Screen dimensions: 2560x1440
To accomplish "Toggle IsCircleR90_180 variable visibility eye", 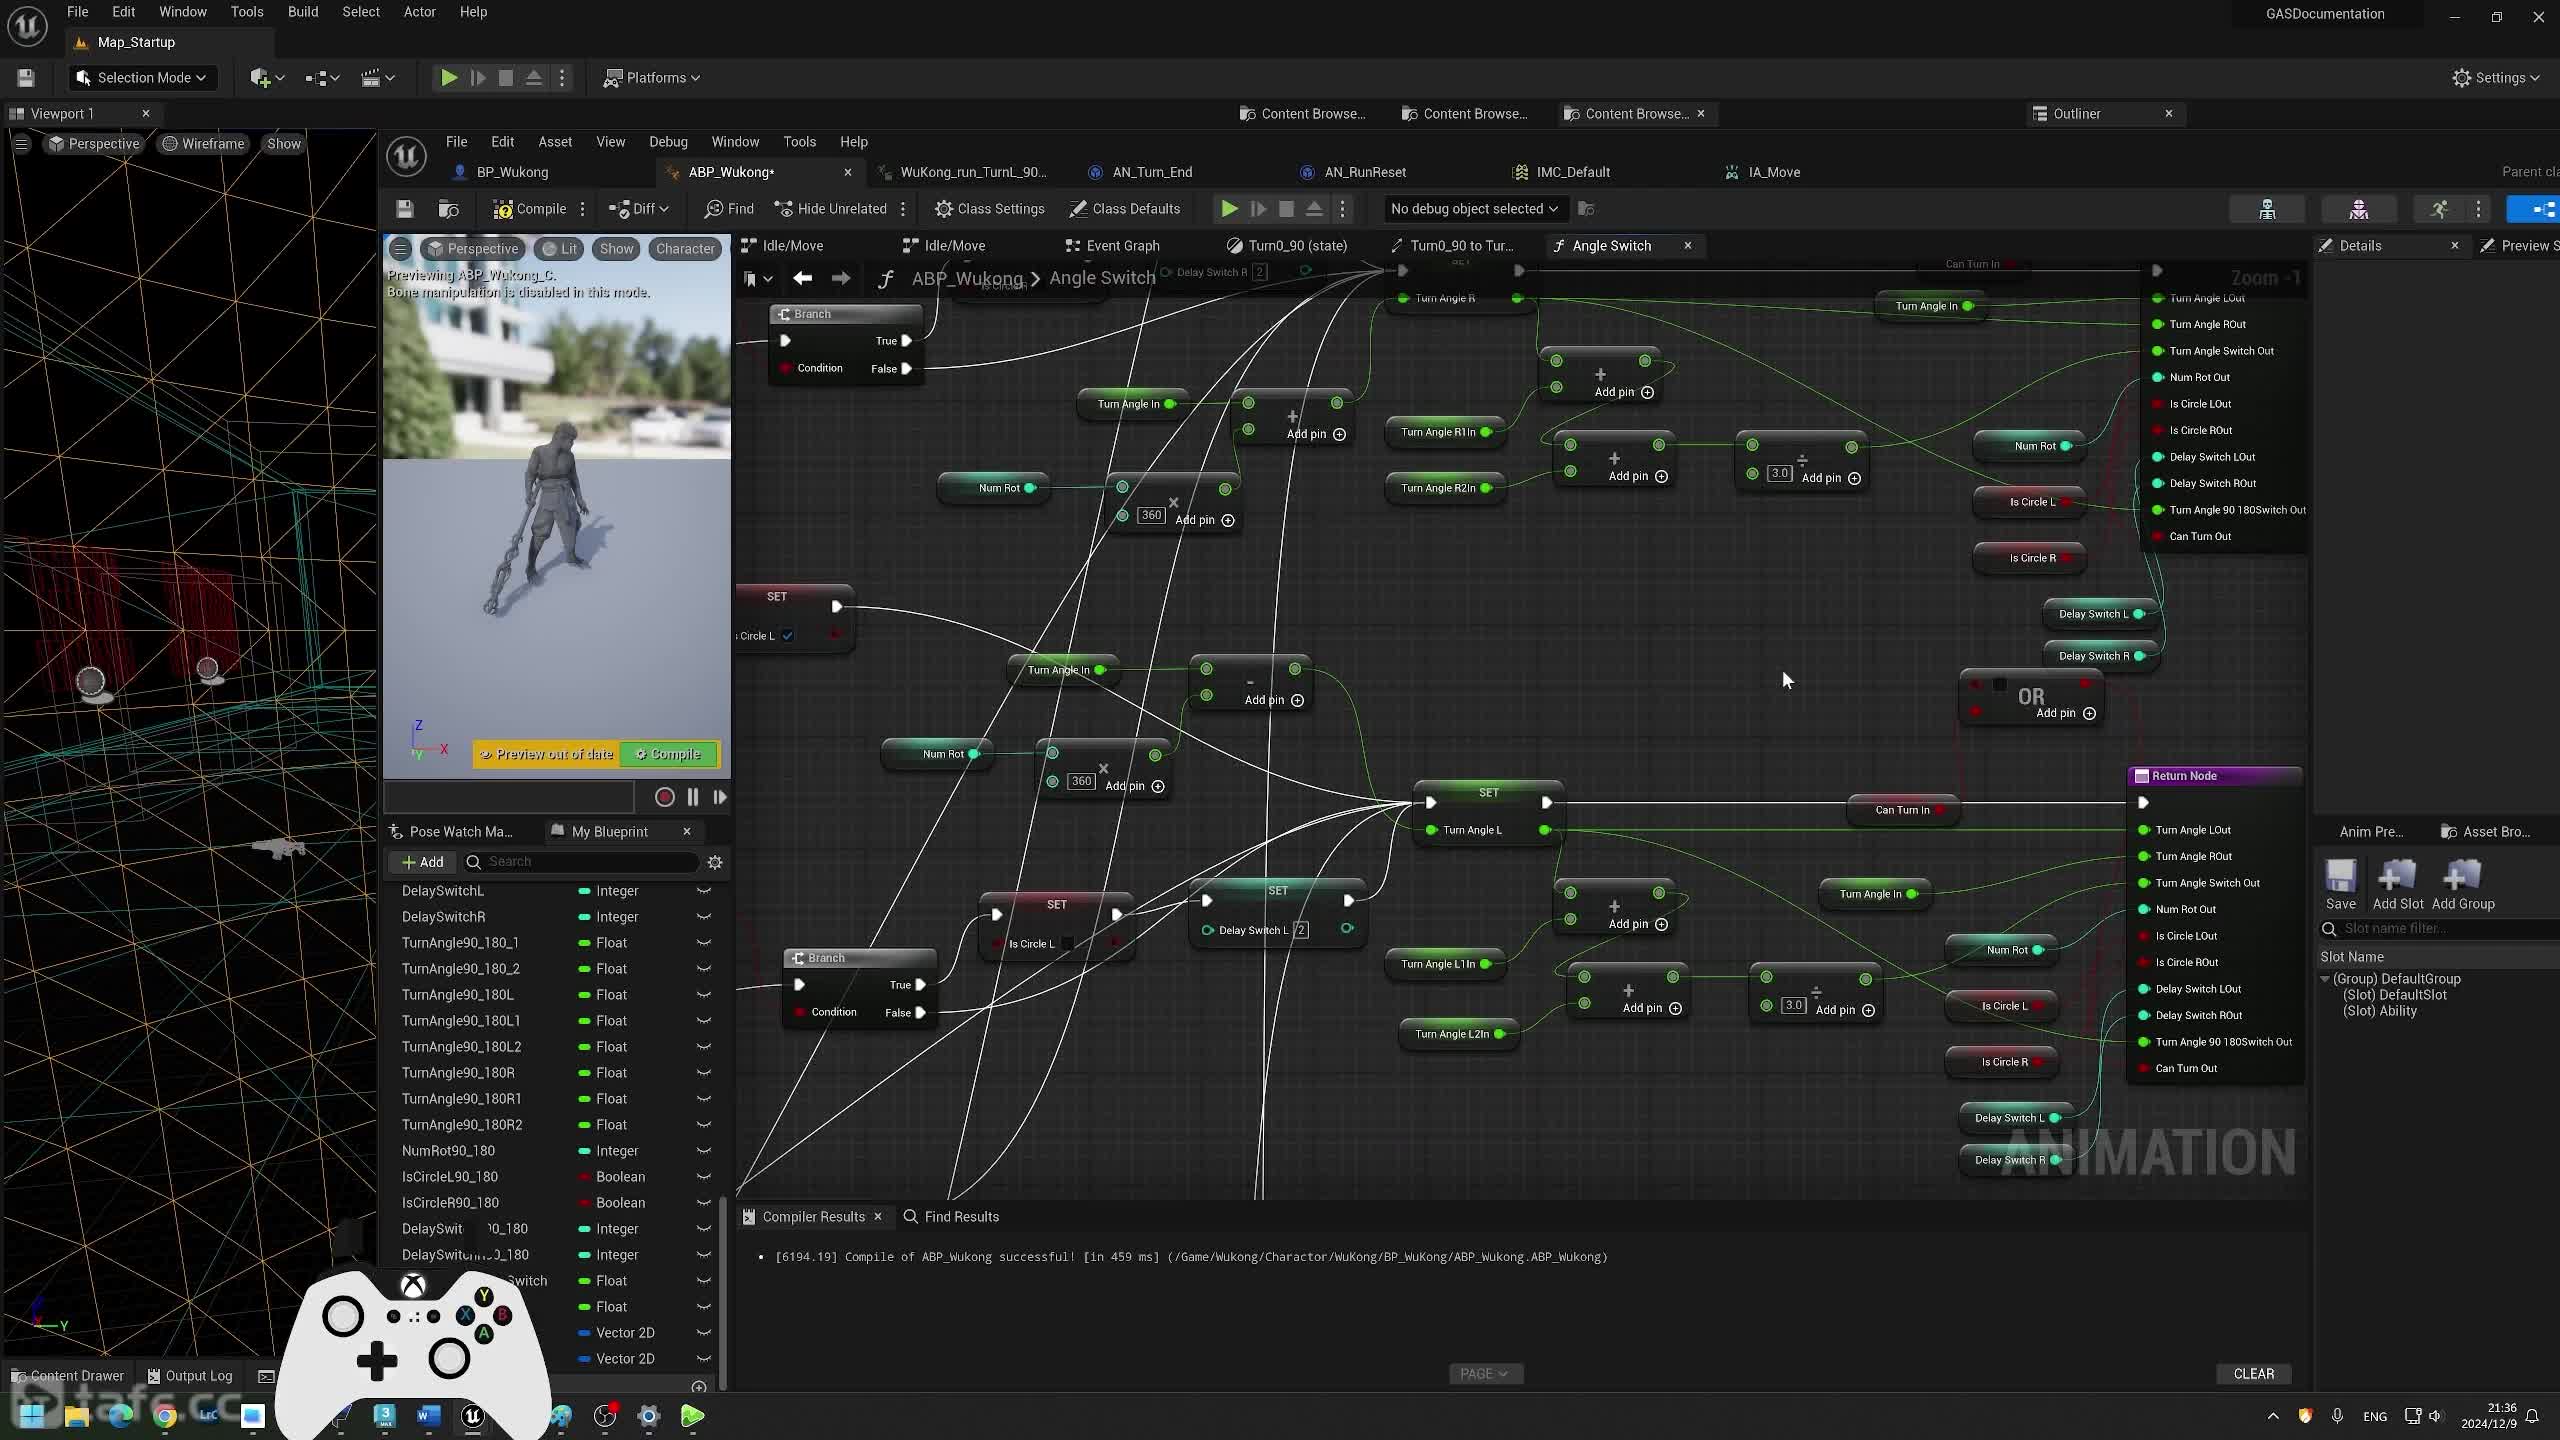I will pyautogui.click(x=703, y=1202).
